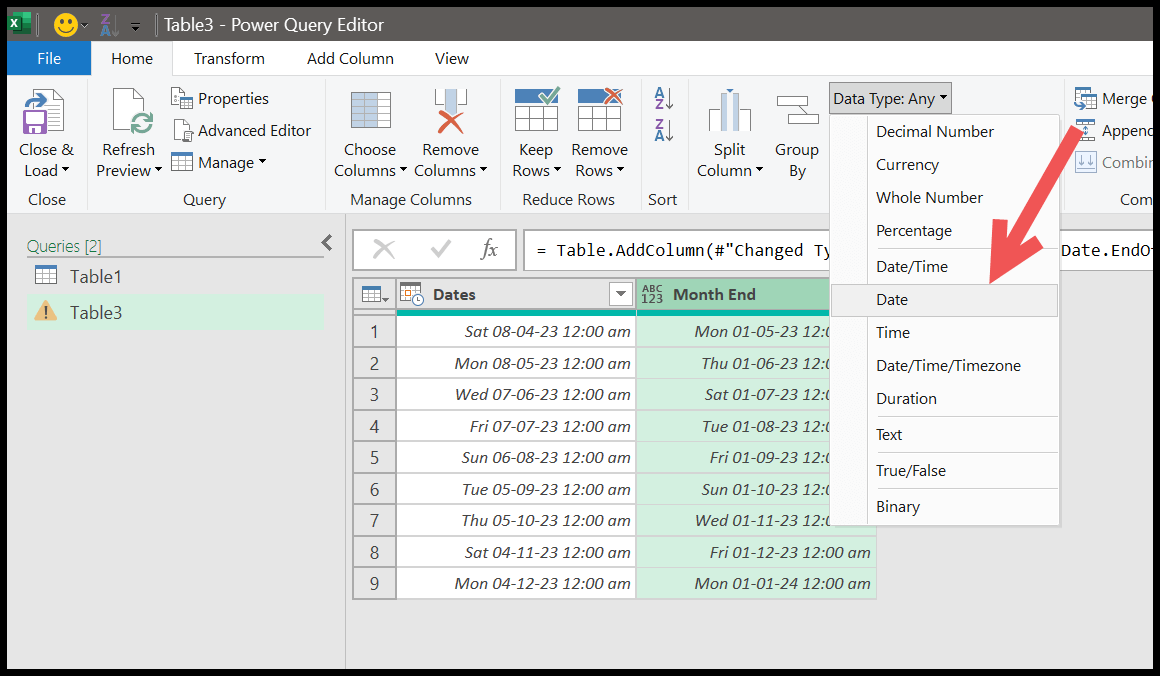The height and width of the screenshot is (676, 1160).
Task: Click the Dates column header
Action: tap(516, 294)
